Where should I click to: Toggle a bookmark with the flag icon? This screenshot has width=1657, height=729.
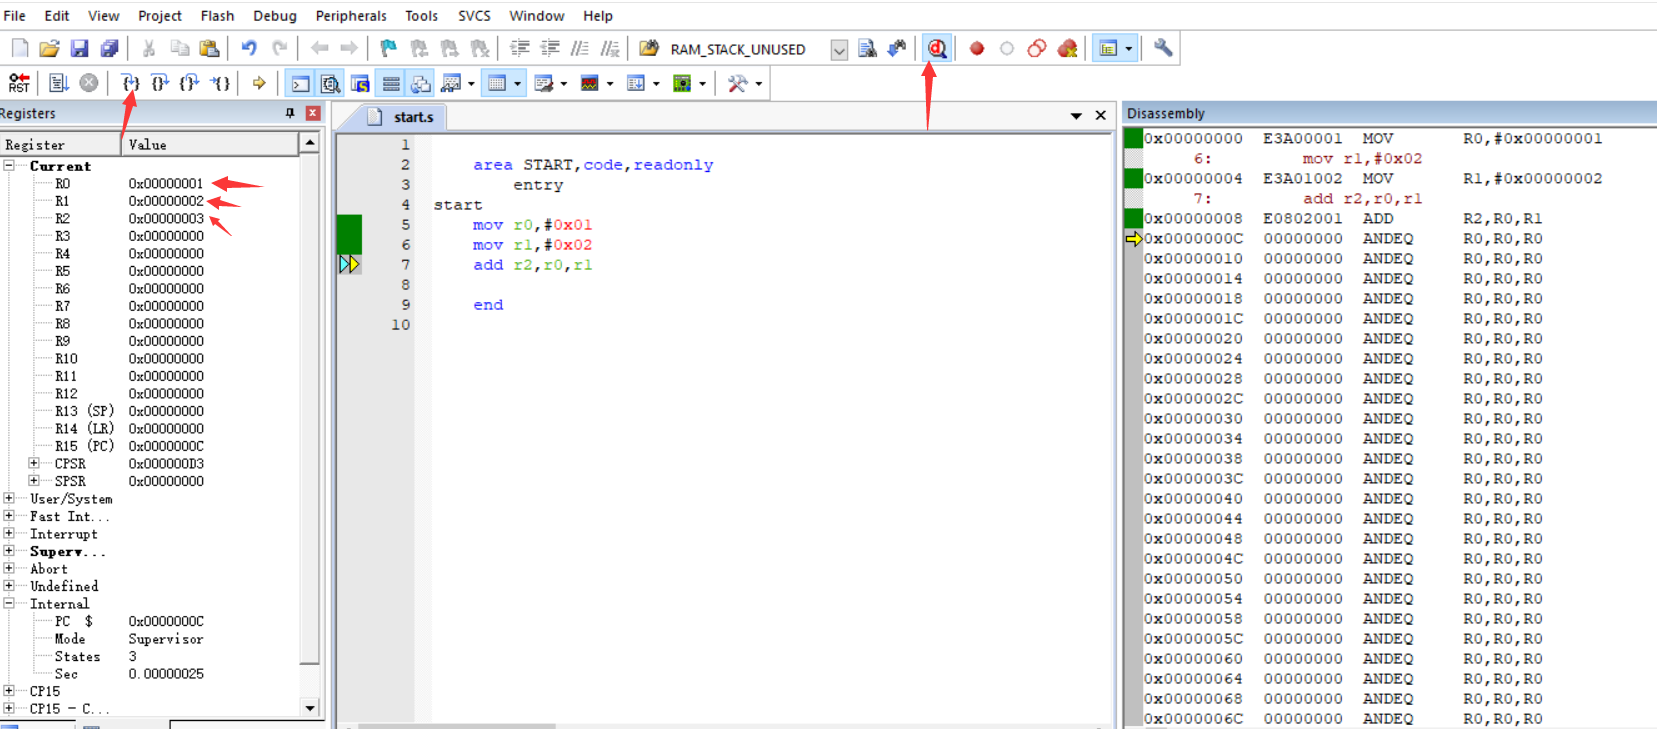tap(389, 48)
